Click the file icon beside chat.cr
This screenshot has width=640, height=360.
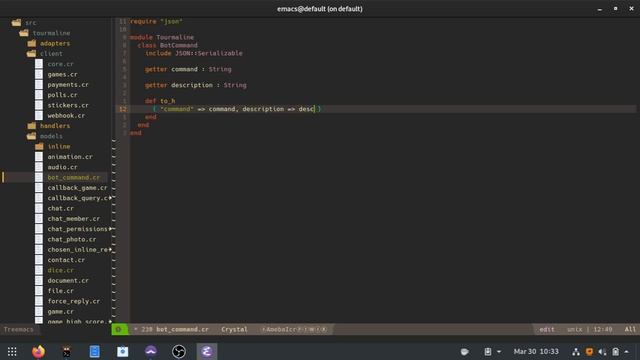click(x=39, y=208)
